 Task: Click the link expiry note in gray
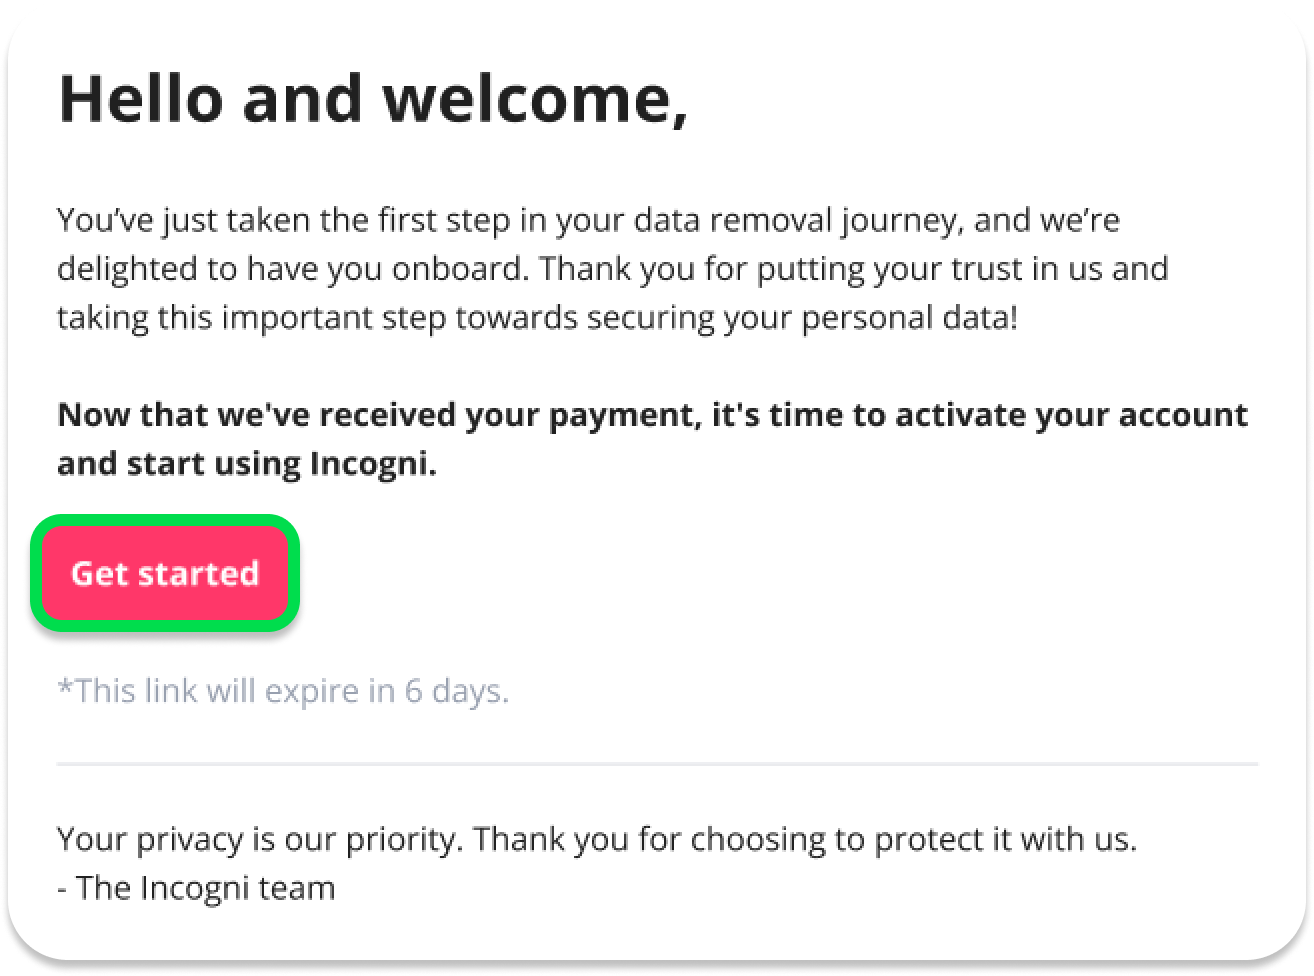point(283,691)
